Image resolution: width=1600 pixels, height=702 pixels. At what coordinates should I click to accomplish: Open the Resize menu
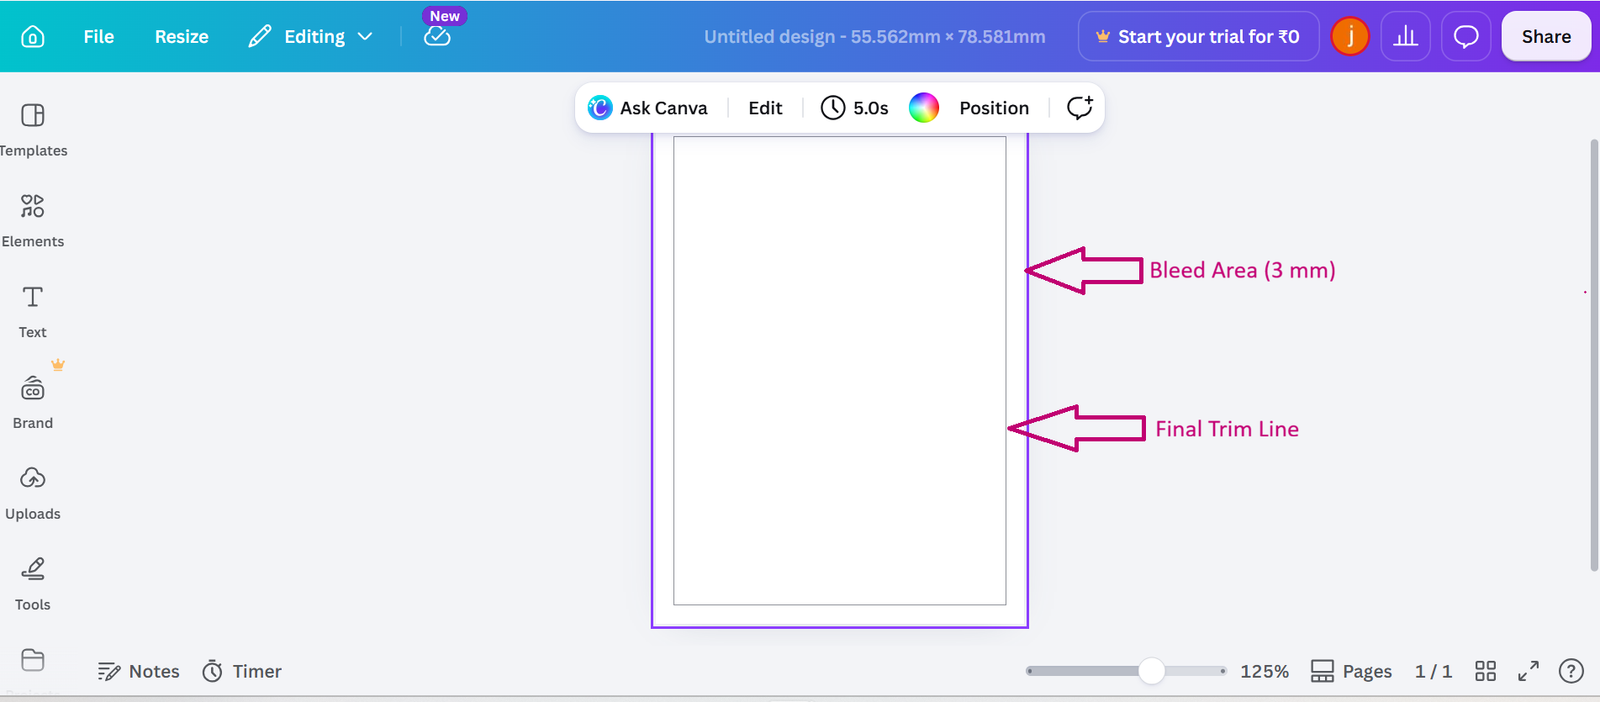coord(182,37)
